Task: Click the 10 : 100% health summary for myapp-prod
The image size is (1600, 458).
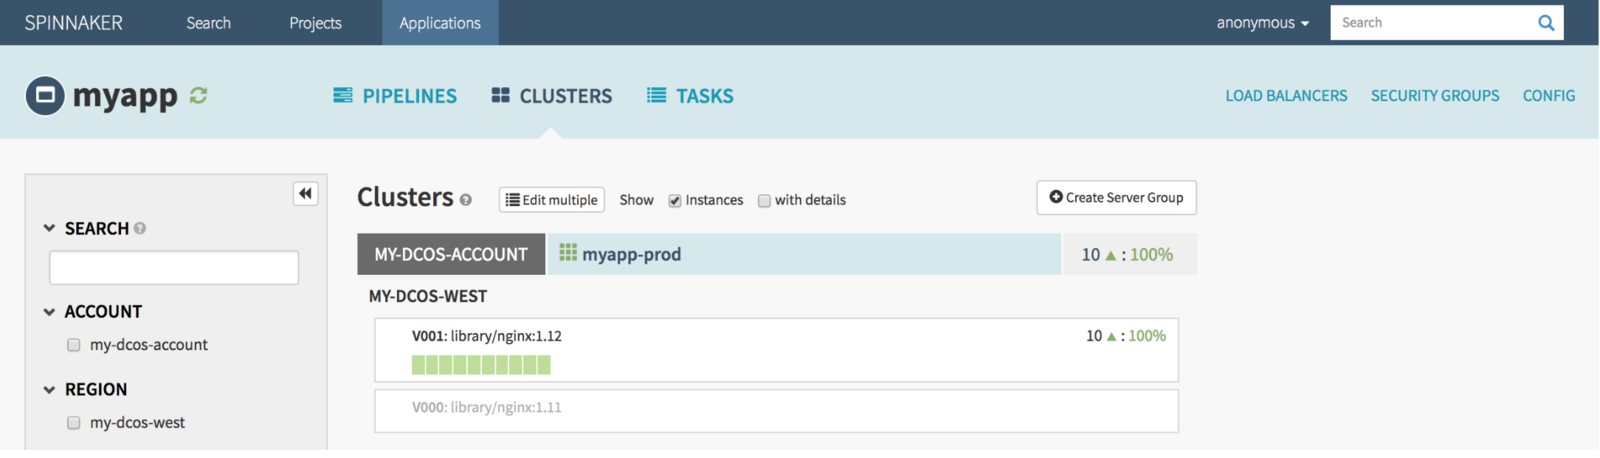Action: click(x=1127, y=255)
